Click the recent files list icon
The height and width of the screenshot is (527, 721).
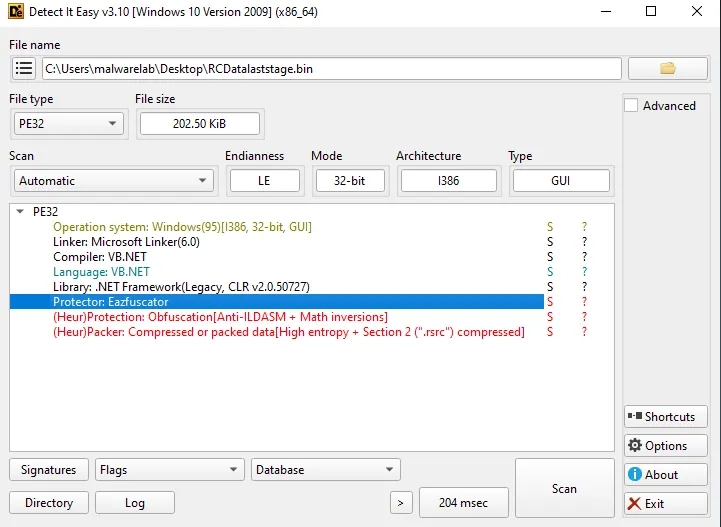pos(24,69)
